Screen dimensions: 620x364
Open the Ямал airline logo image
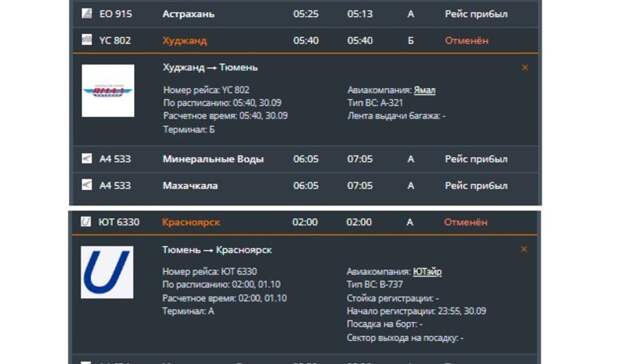tap(108, 91)
